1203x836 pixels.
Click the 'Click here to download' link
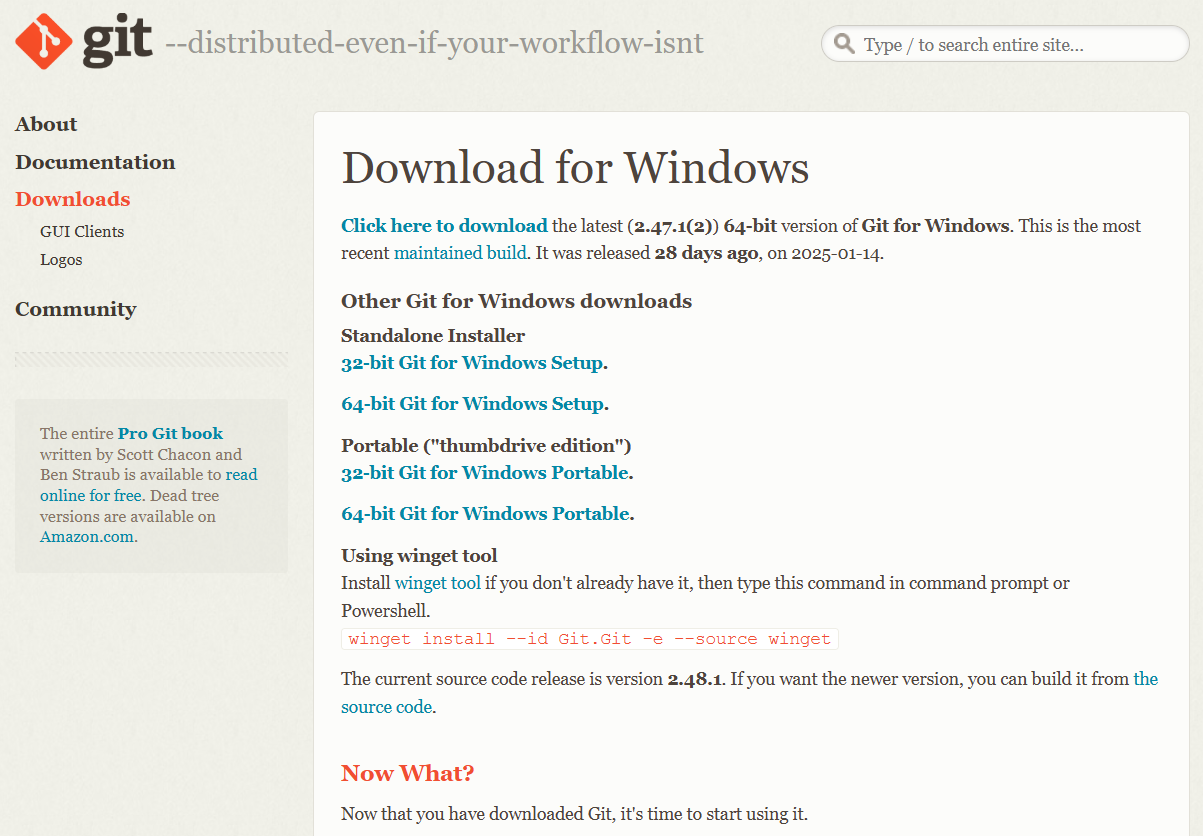click(444, 225)
